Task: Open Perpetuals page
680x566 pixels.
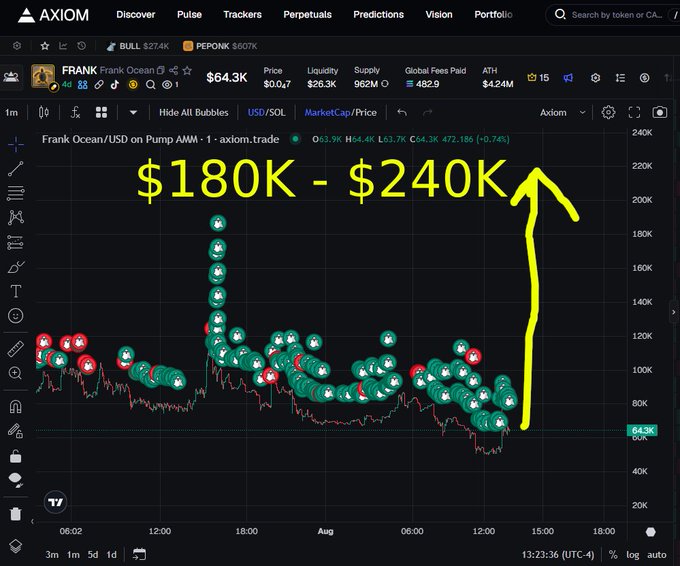Action: tap(307, 15)
